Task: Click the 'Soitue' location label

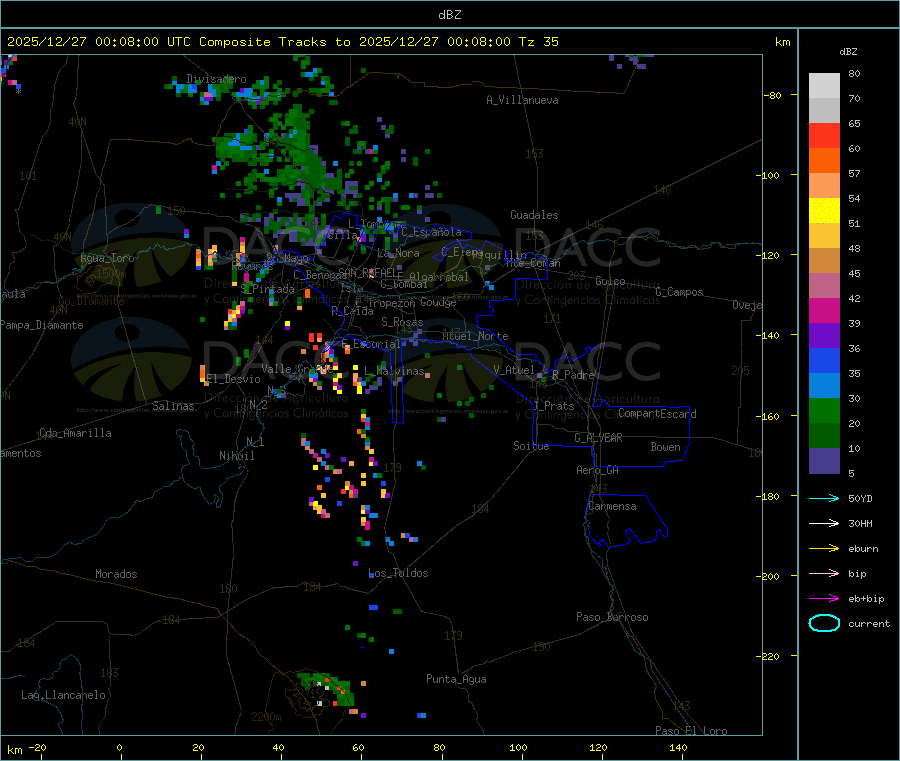Action: click(x=531, y=445)
